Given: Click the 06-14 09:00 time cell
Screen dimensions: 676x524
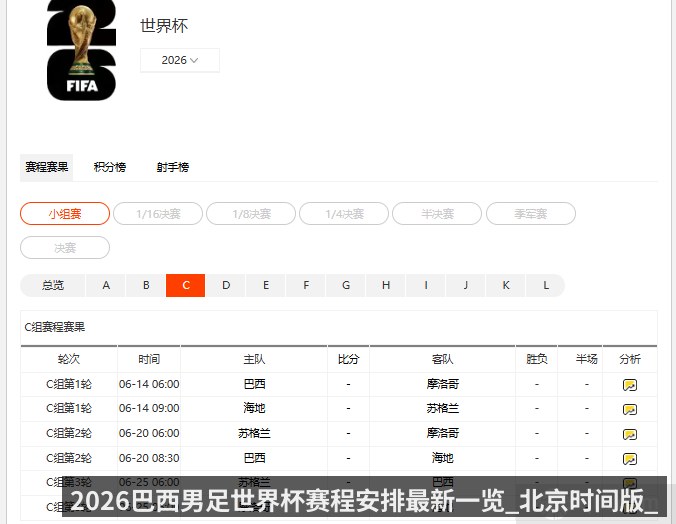Looking at the screenshot, I should (149, 408).
